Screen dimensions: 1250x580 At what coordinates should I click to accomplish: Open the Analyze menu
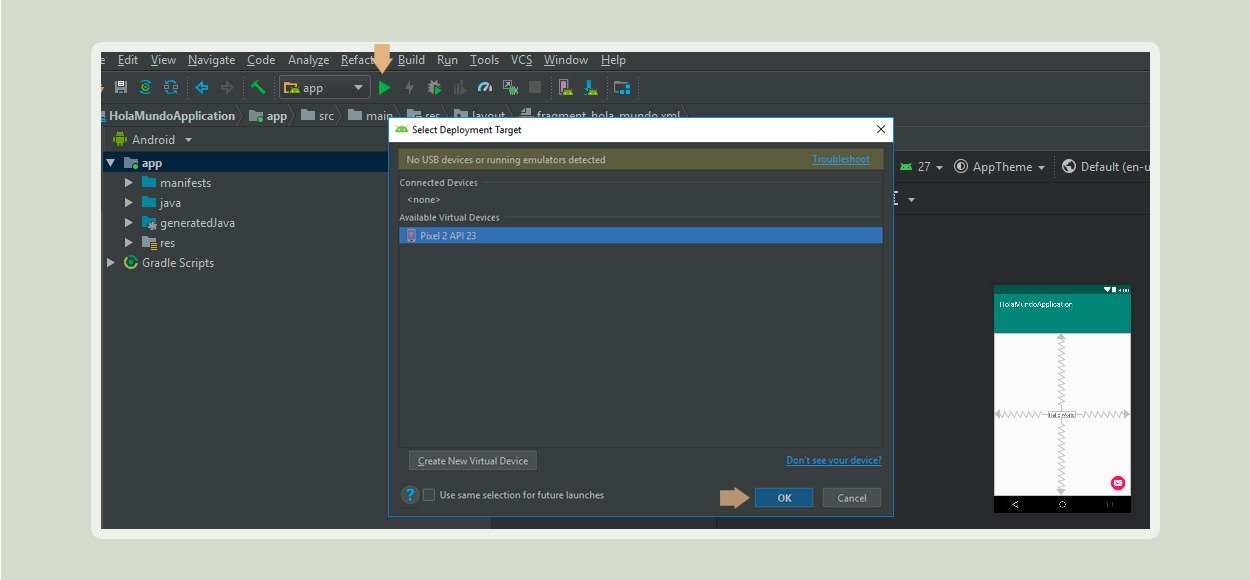[x=308, y=60]
